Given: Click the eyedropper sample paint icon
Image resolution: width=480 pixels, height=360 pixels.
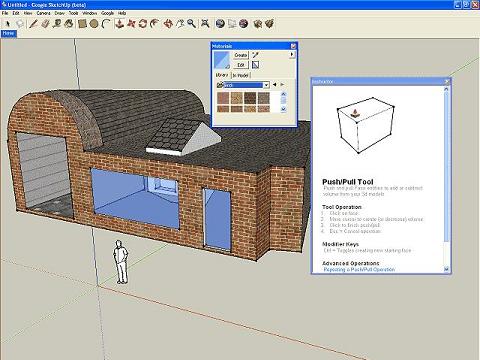Looking at the screenshot, I should pos(256,55).
